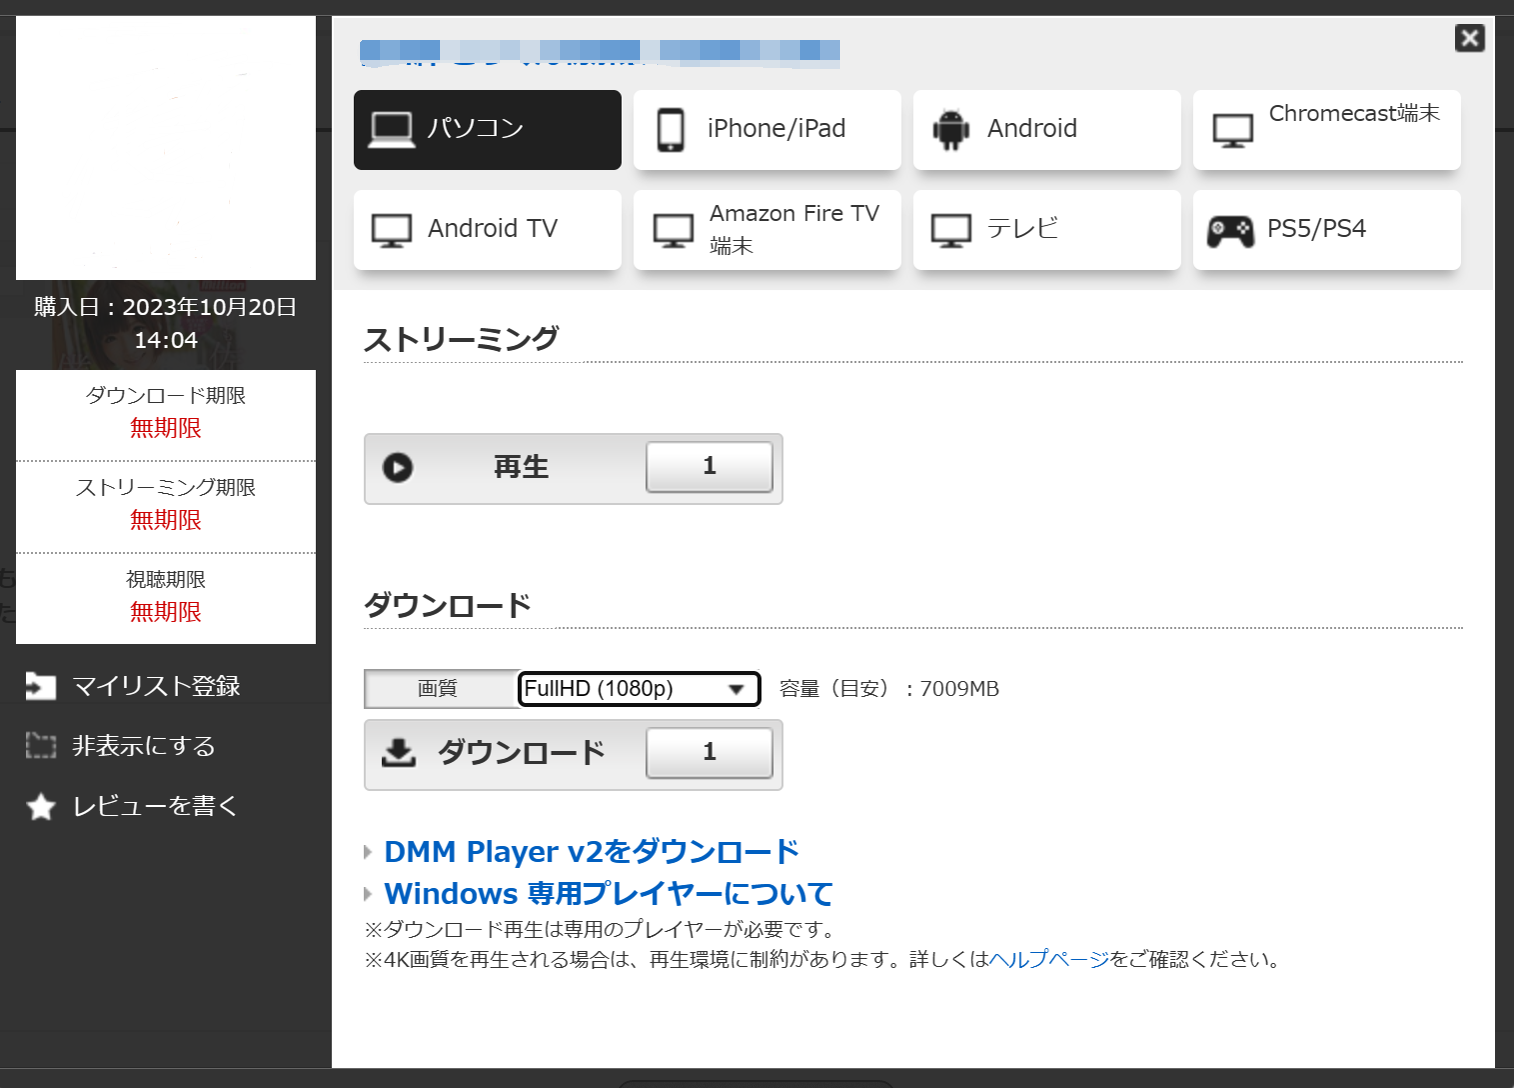Click the laptop icon on パソコン

coord(392,129)
